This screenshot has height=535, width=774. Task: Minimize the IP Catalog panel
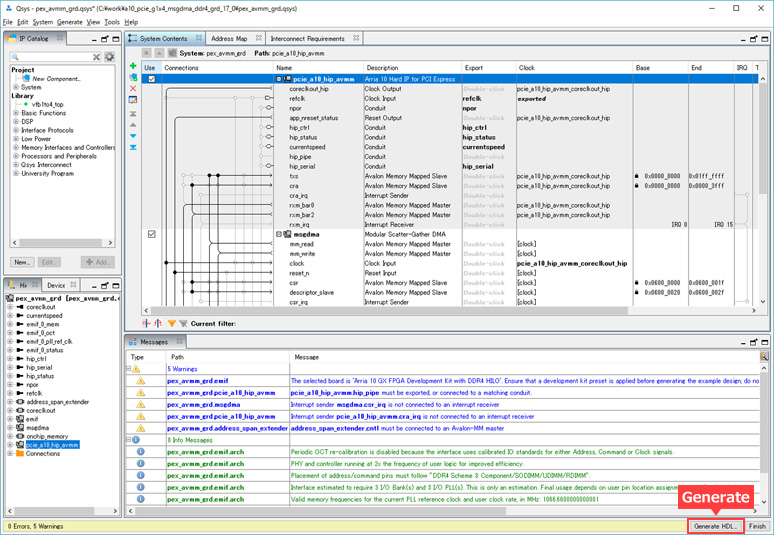(94, 39)
